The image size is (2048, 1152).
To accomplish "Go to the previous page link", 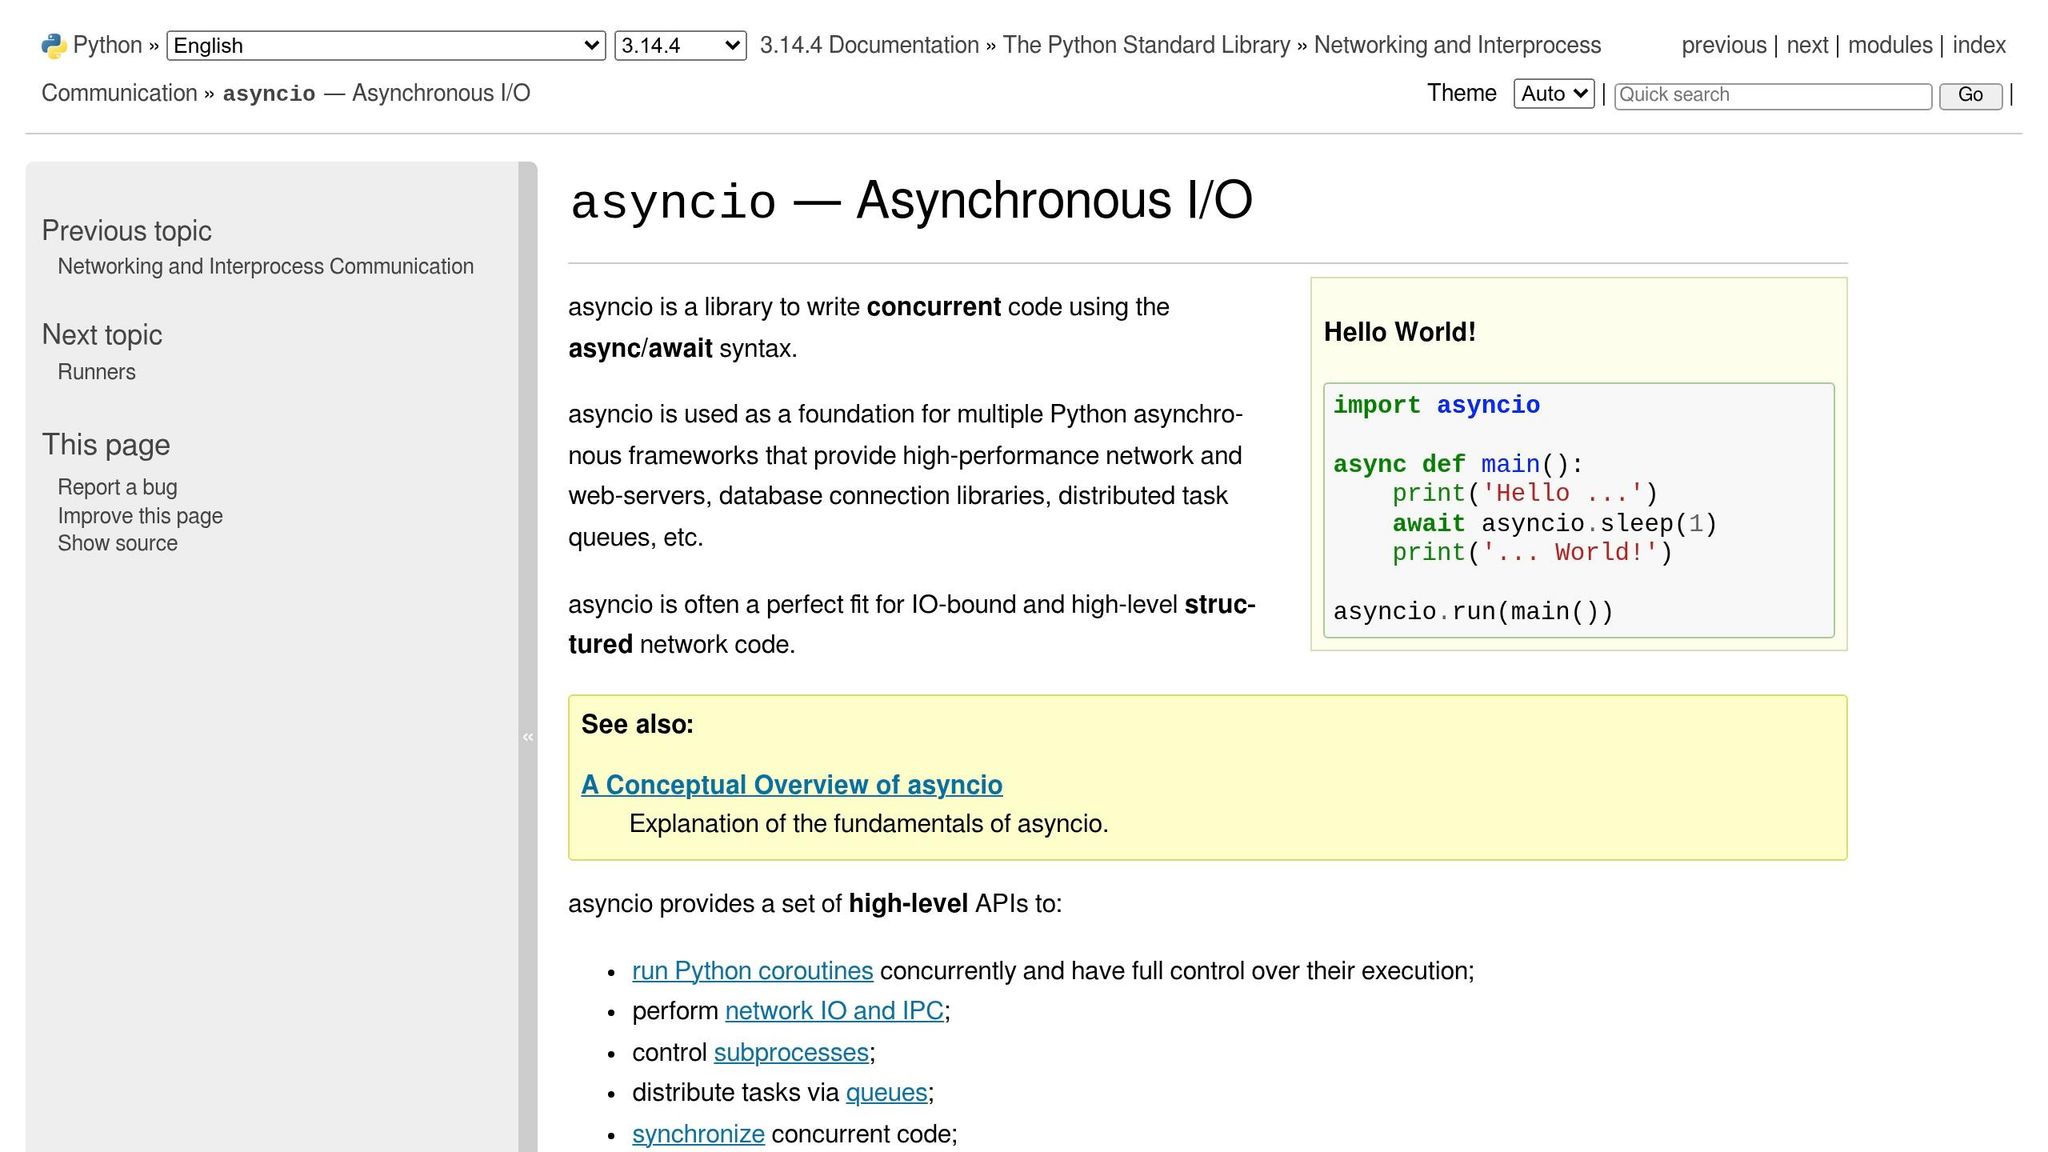I will coord(1724,45).
